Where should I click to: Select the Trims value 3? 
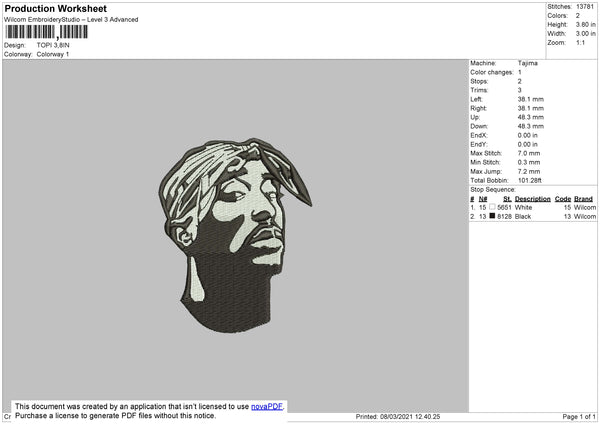tap(520, 90)
